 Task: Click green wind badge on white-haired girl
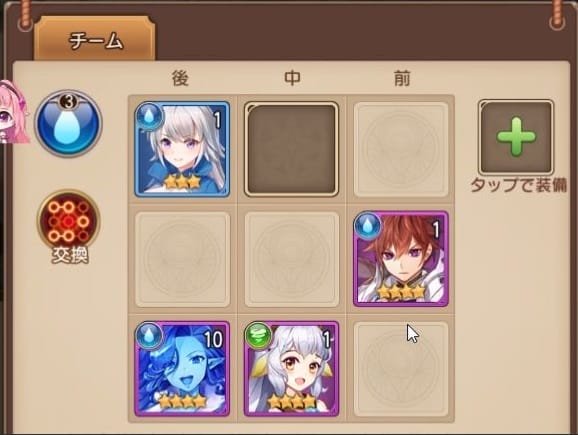(x=258, y=335)
